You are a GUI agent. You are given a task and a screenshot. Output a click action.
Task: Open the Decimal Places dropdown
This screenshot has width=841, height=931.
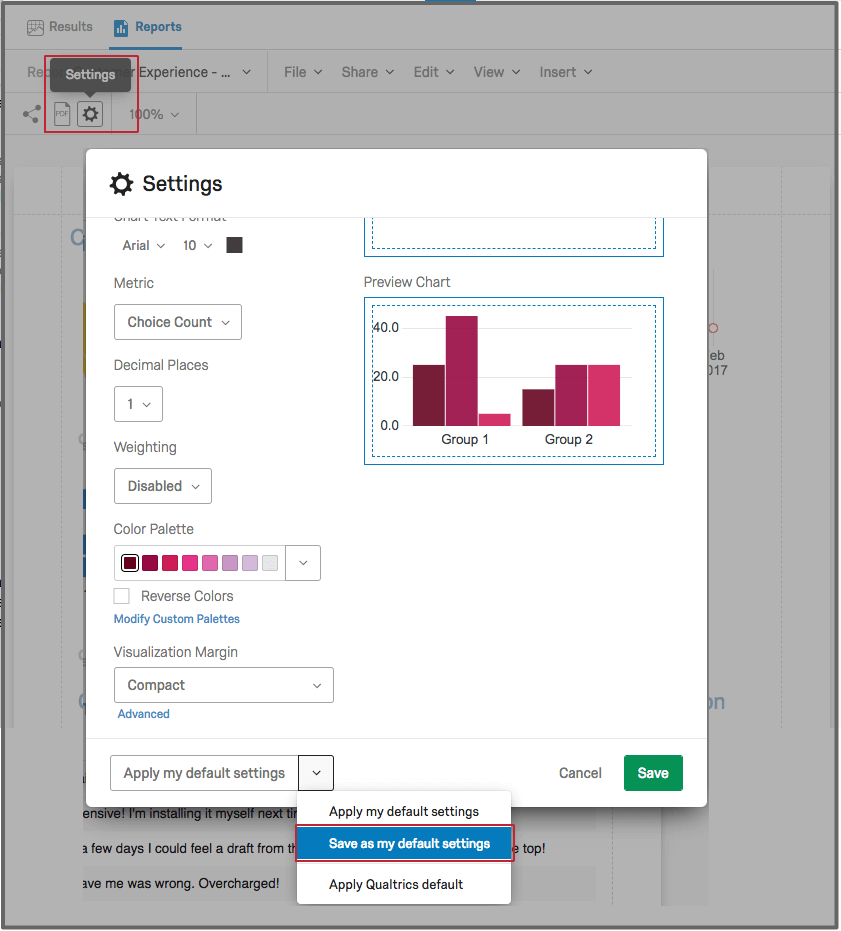138,404
